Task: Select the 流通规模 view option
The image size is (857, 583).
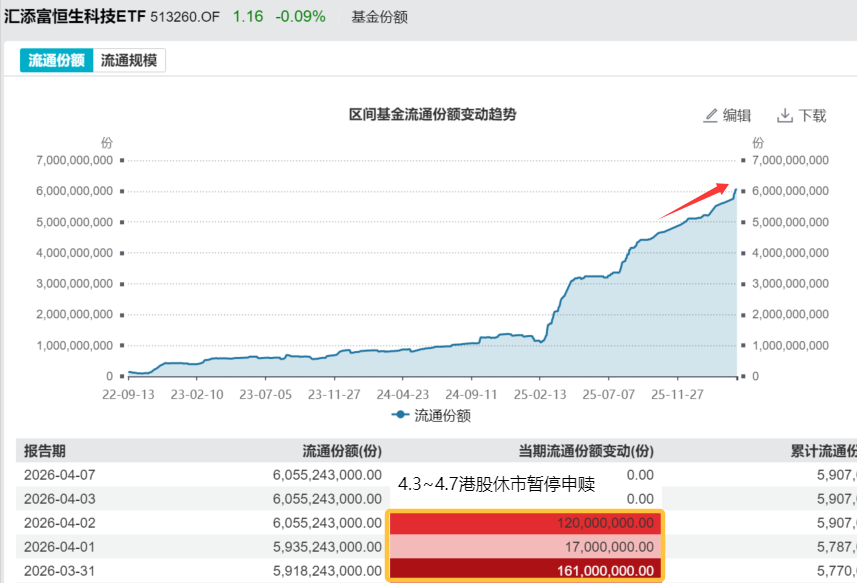Action: click(x=129, y=60)
